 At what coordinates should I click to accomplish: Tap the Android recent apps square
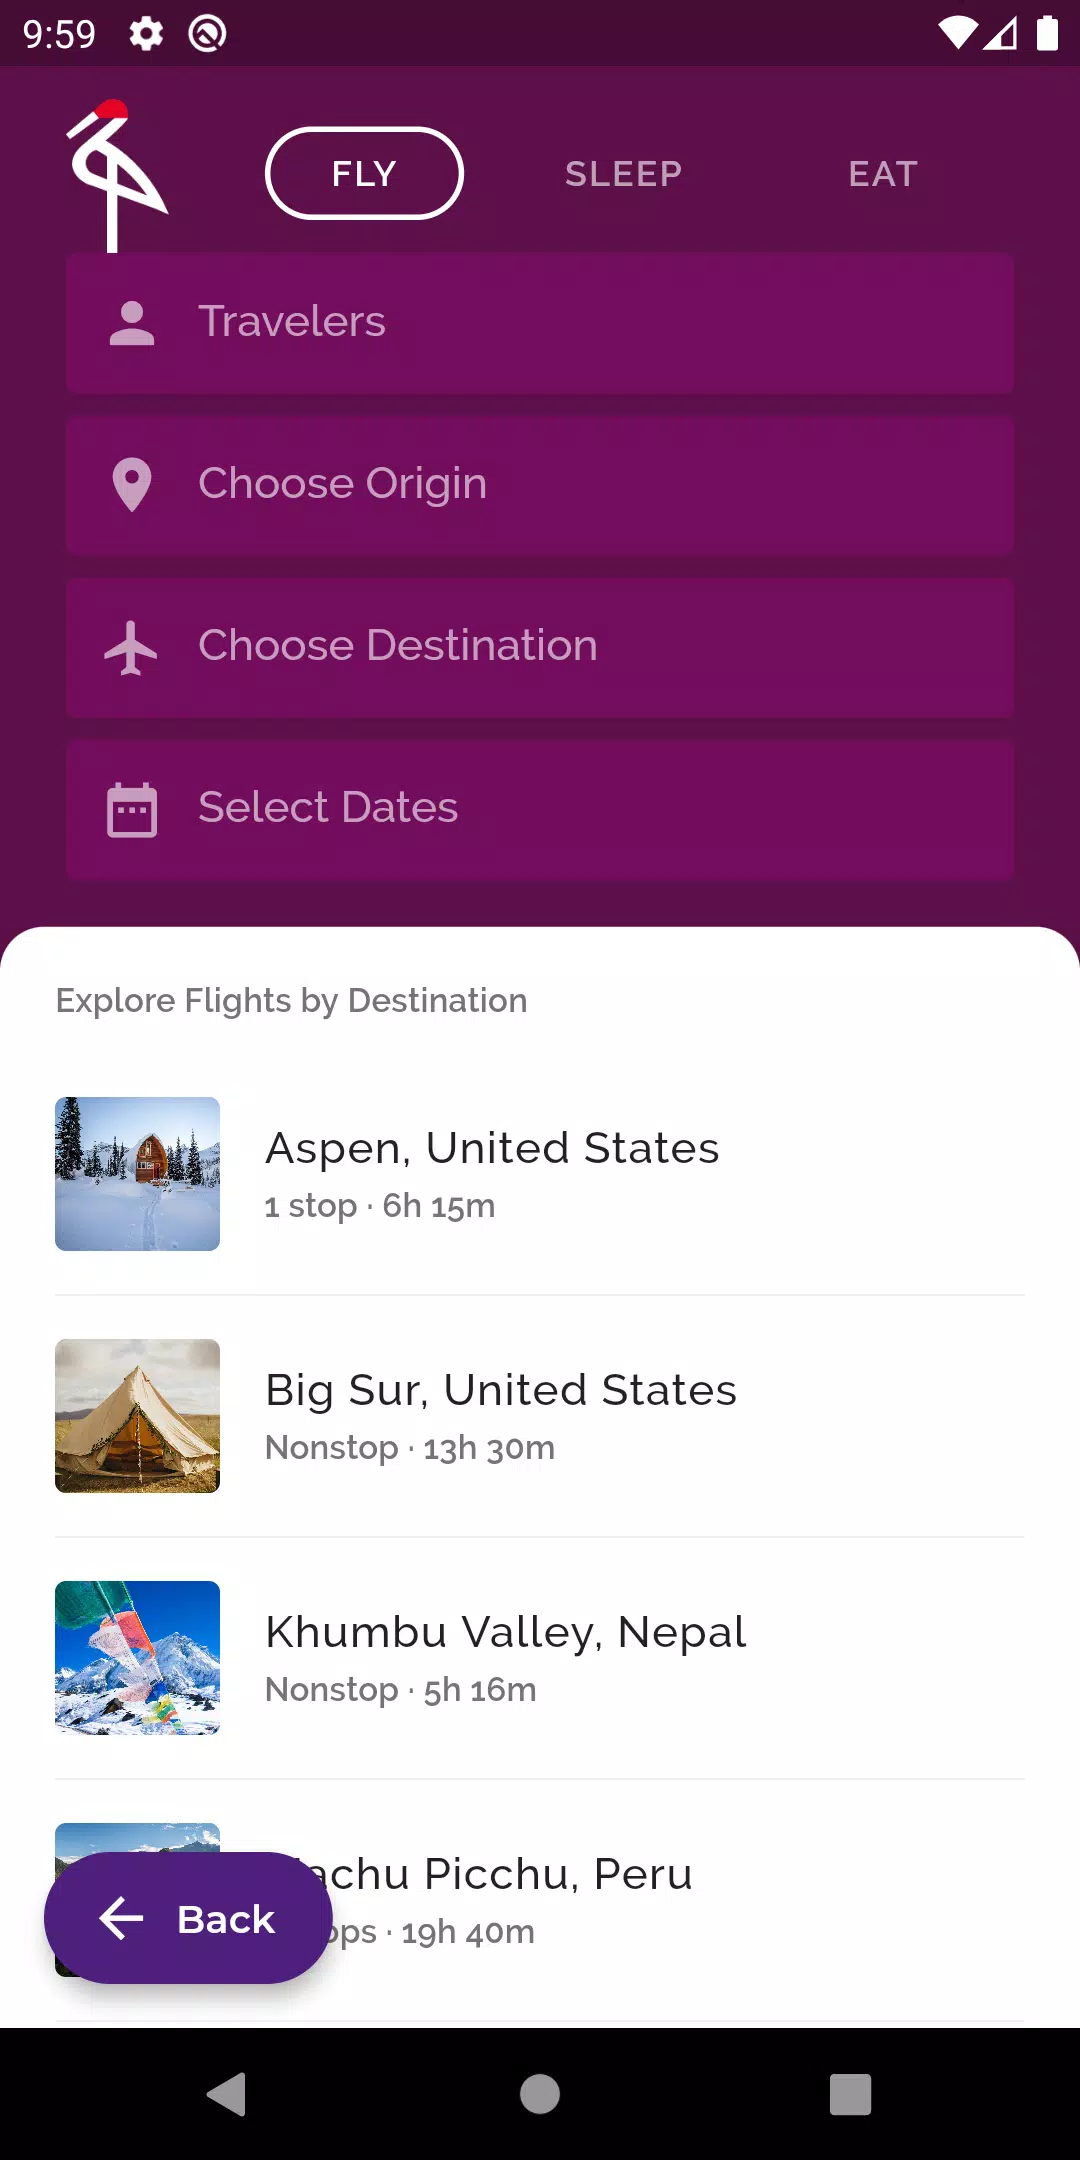(x=850, y=2094)
